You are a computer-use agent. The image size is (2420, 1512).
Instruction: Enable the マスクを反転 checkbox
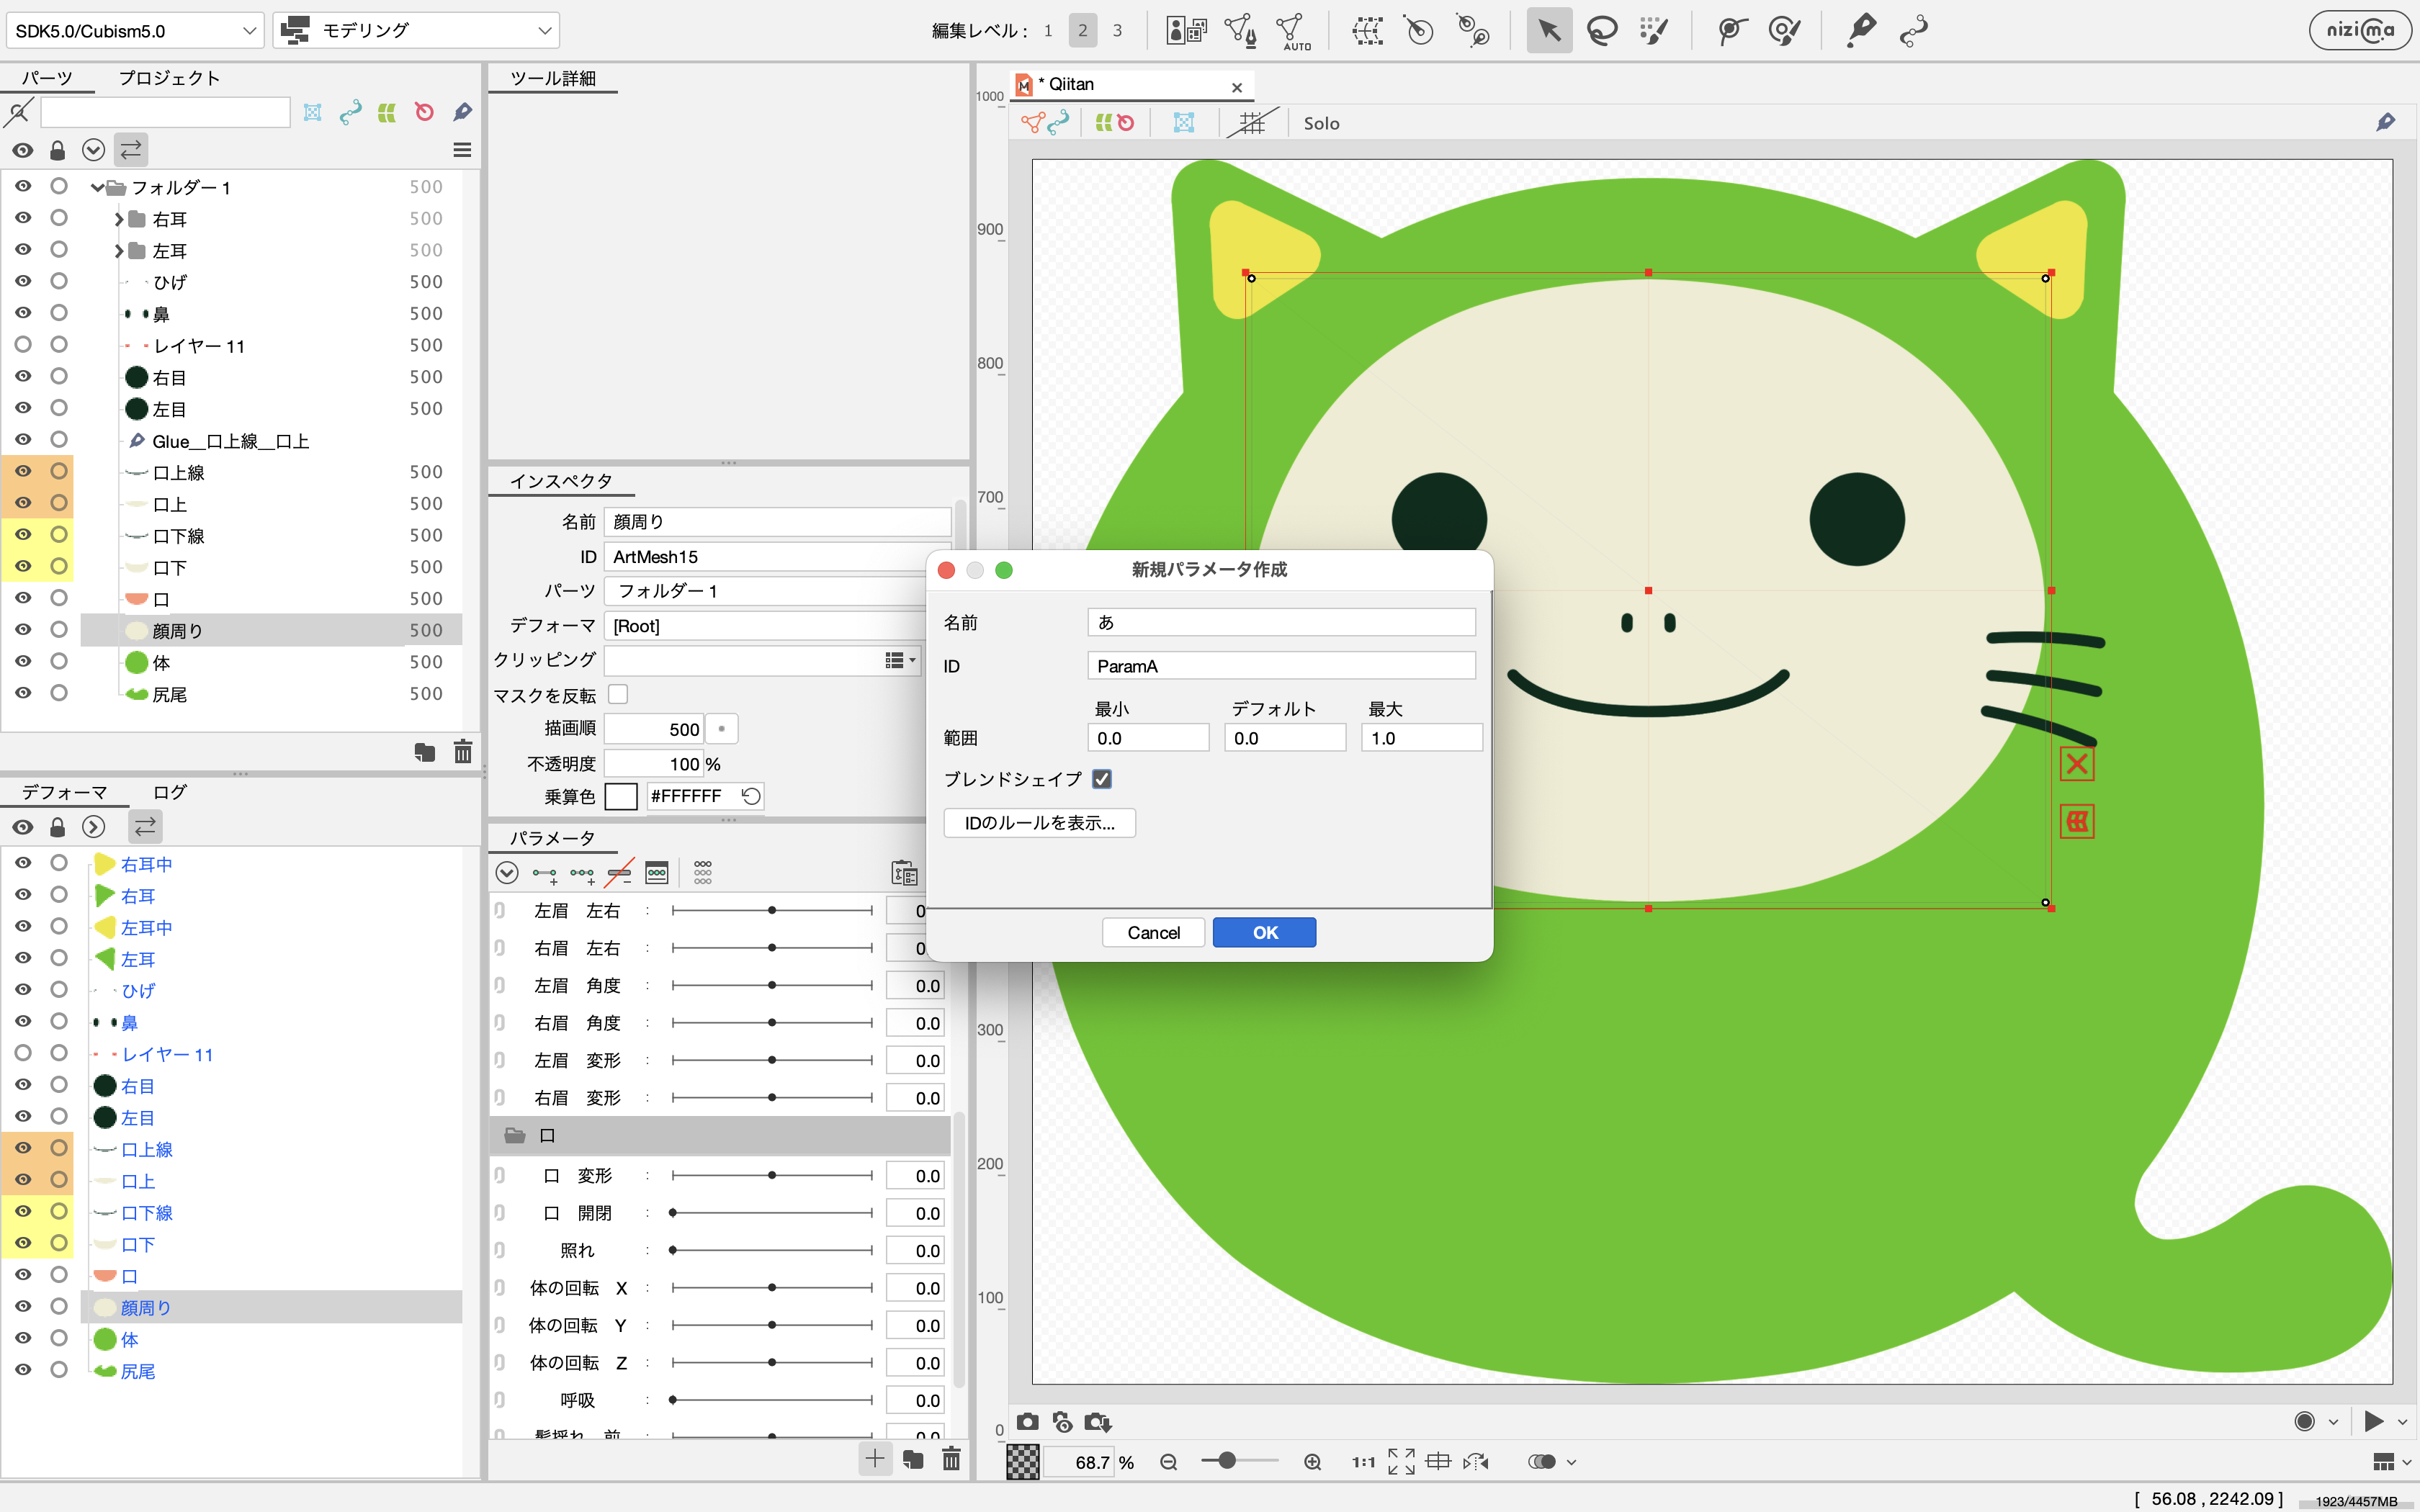tap(618, 694)
